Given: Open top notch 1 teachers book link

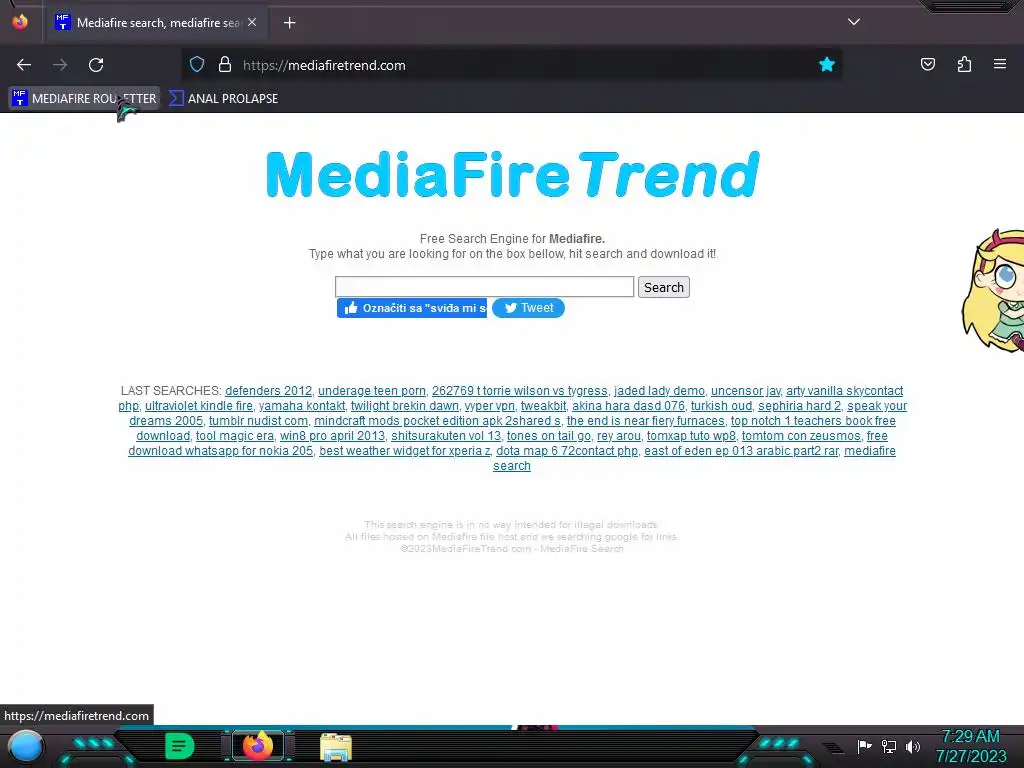Looking at the screenshot, I should pos(813,421).
